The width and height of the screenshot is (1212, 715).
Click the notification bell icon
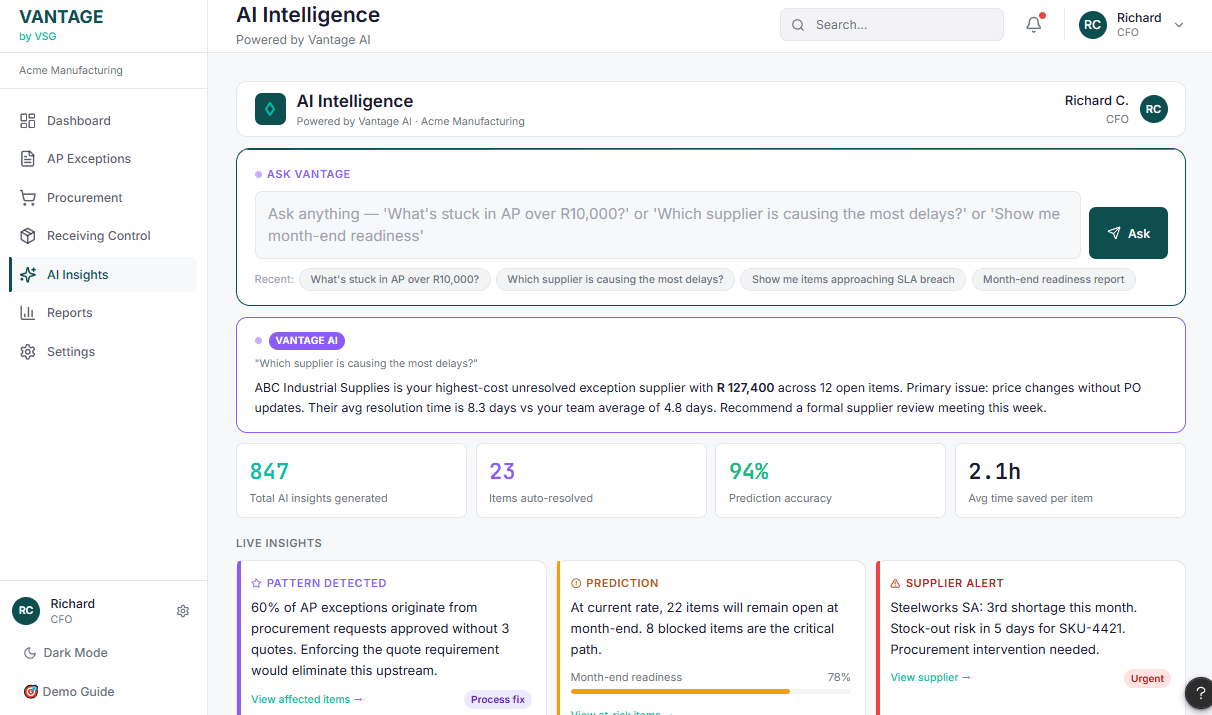point(1033,24)
